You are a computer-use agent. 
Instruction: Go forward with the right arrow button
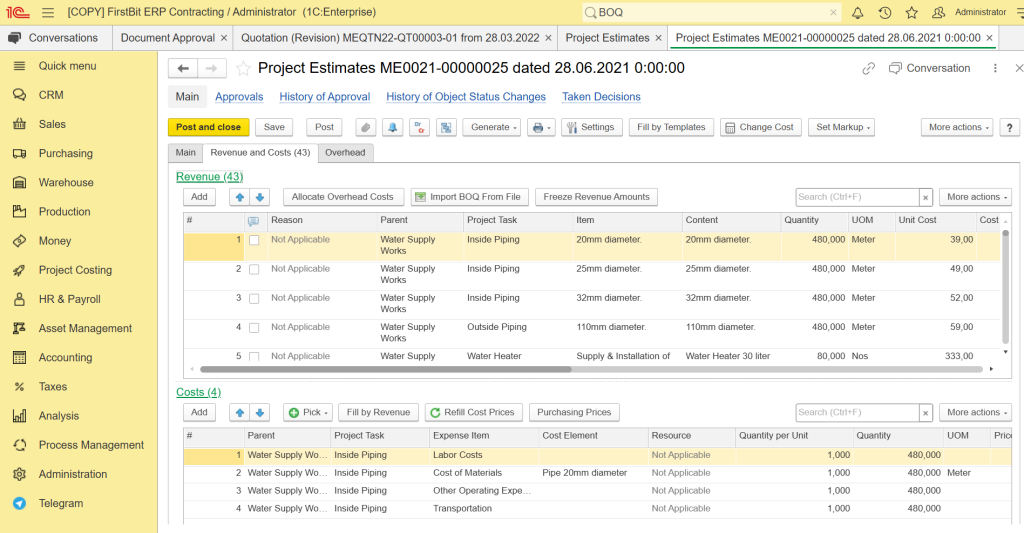(212, 68)
